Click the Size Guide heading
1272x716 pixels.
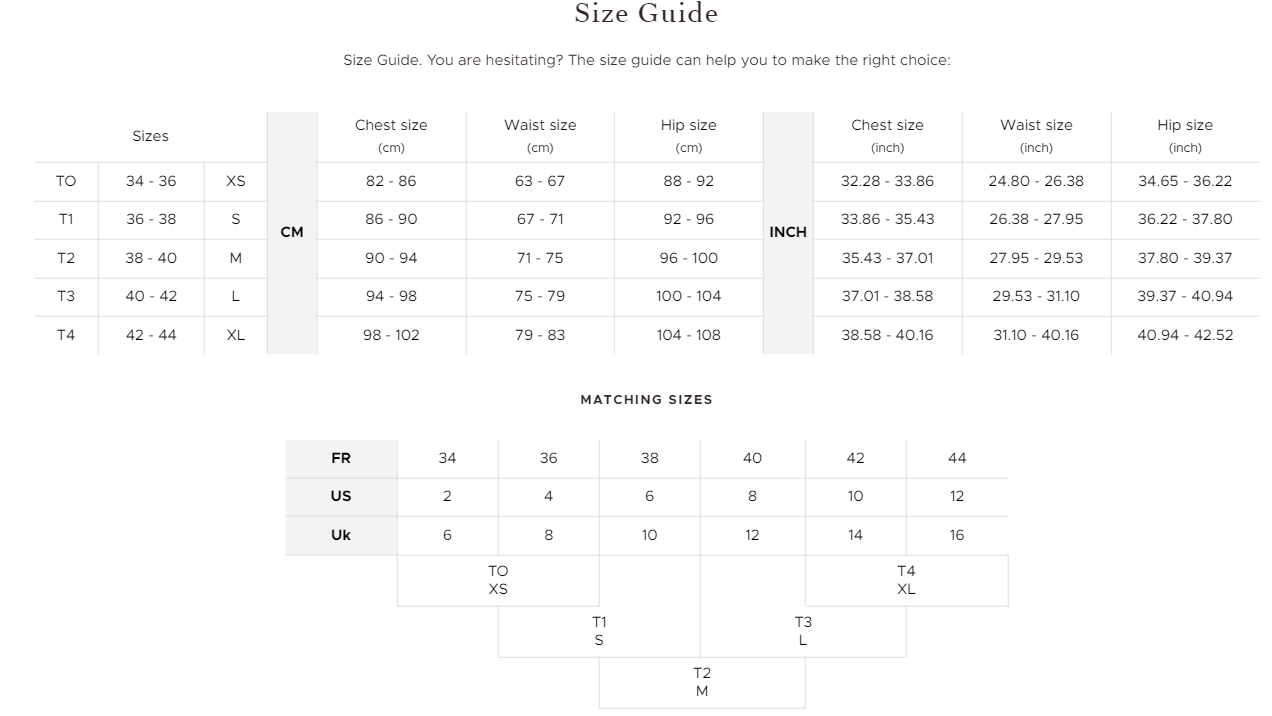pyautogui.click(x=646, y=14)
